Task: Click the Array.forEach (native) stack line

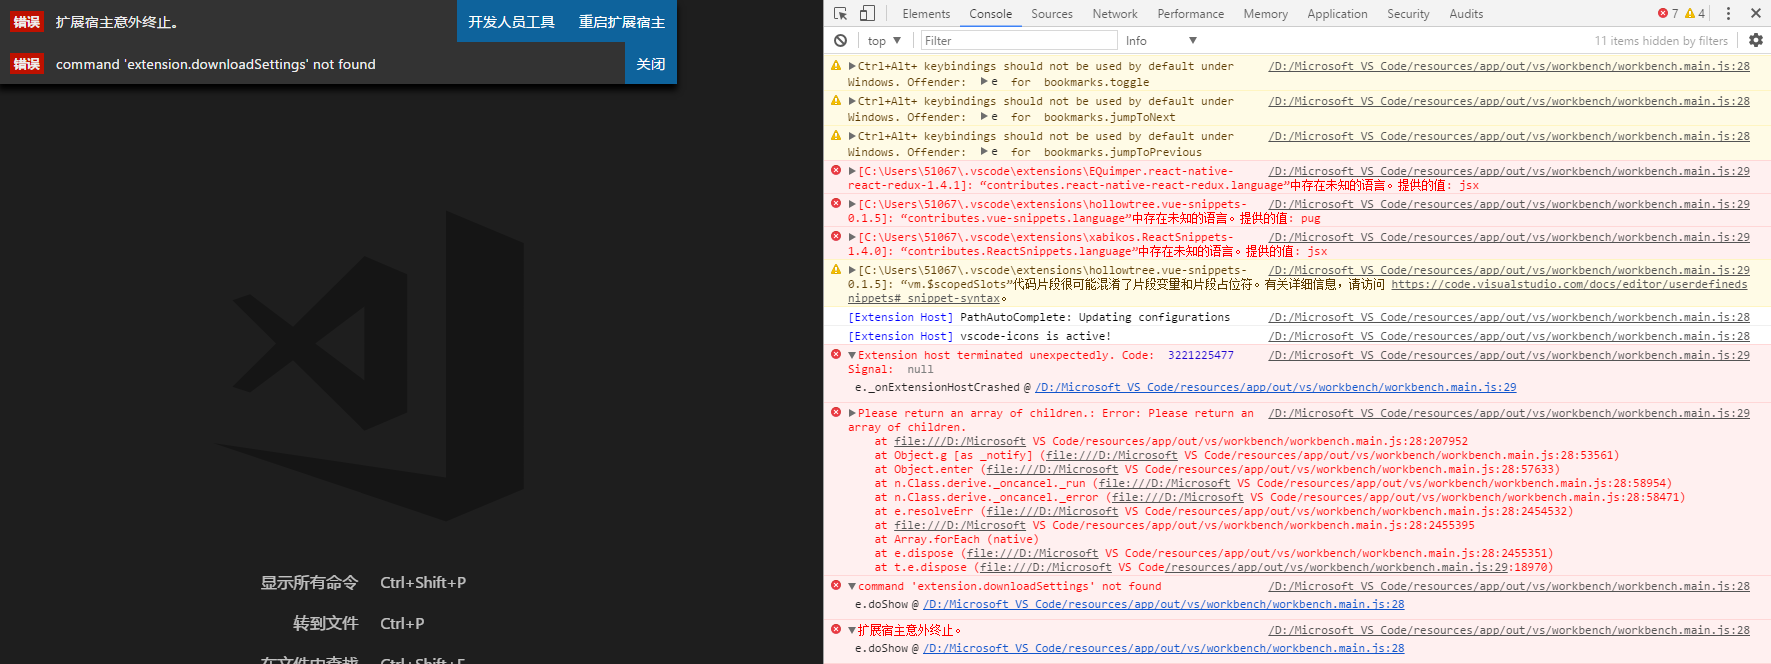Action: click(x=957, y=539)
